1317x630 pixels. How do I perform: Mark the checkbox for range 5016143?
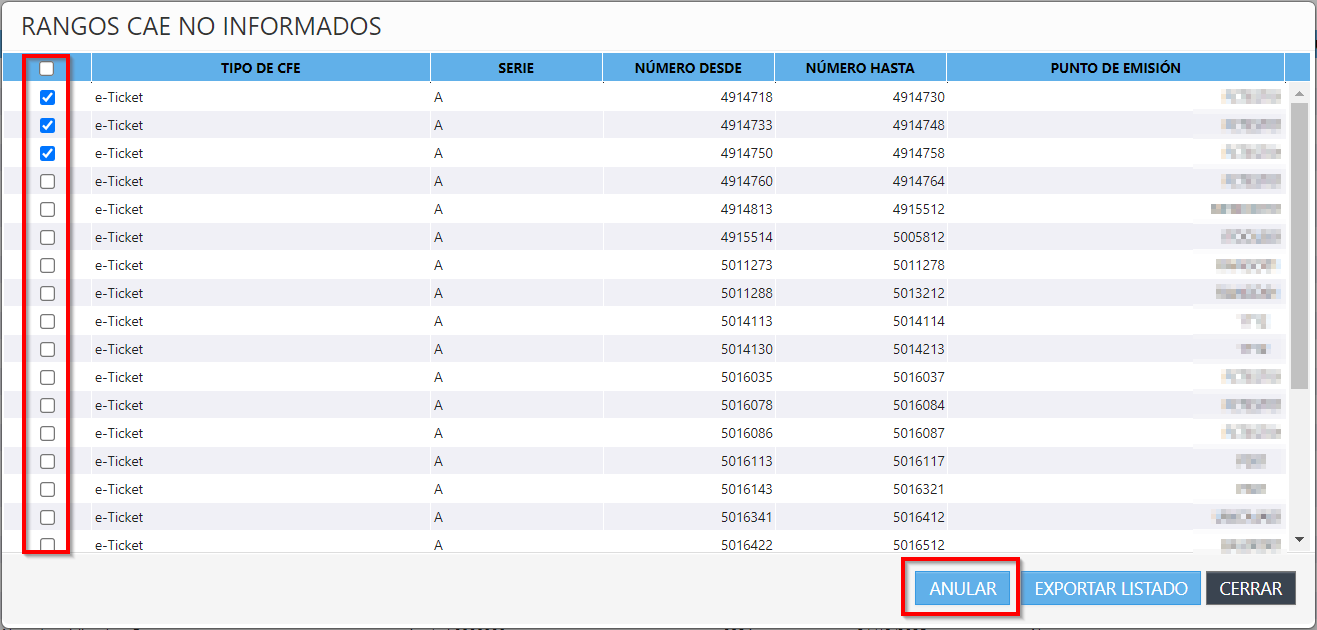(x=47, y=490)
